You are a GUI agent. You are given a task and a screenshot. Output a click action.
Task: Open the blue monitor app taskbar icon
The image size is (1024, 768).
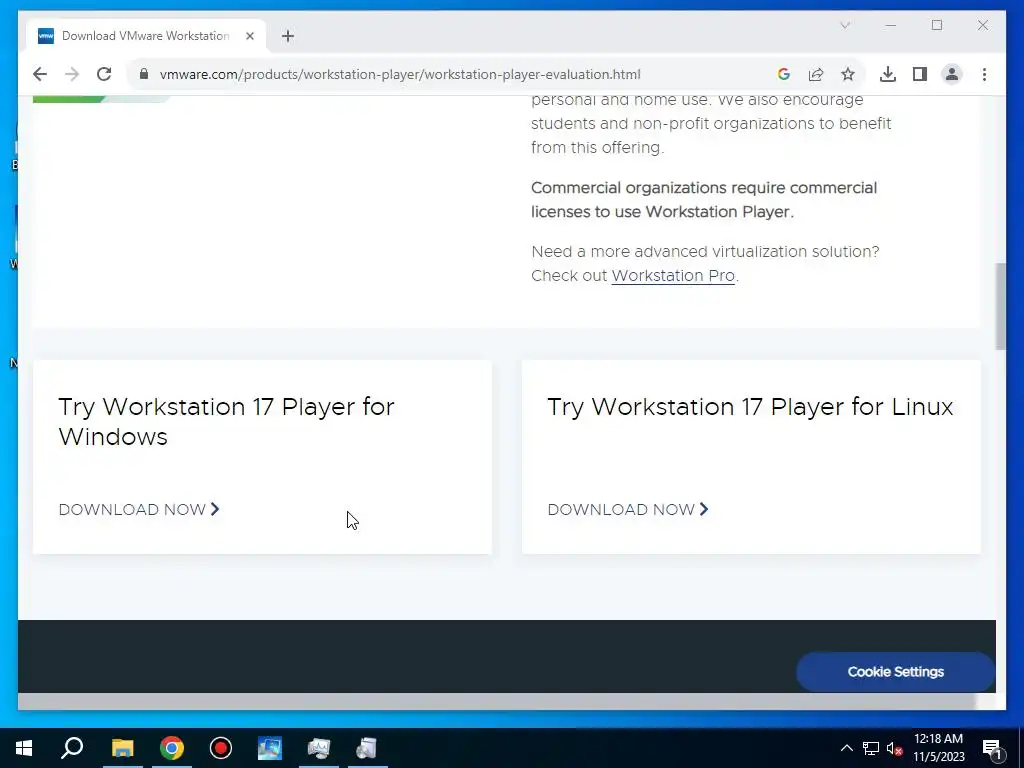pos(270,748)
